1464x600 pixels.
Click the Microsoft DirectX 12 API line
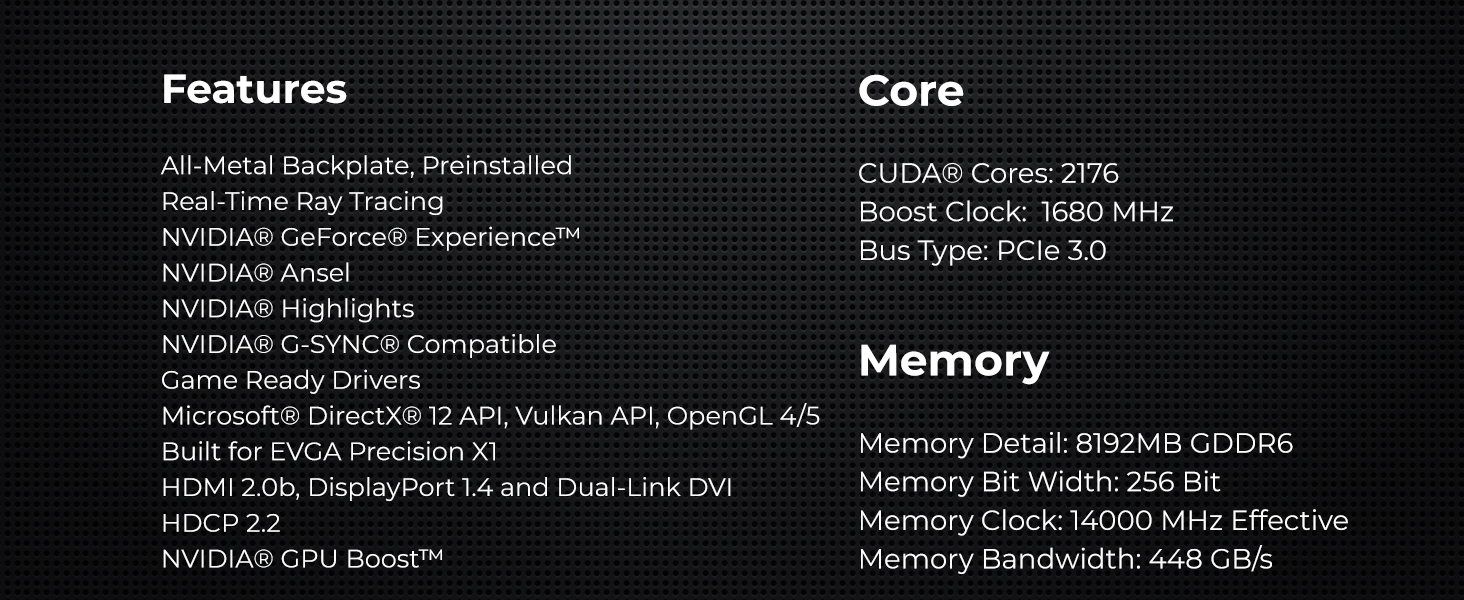(x=490, y=416)
